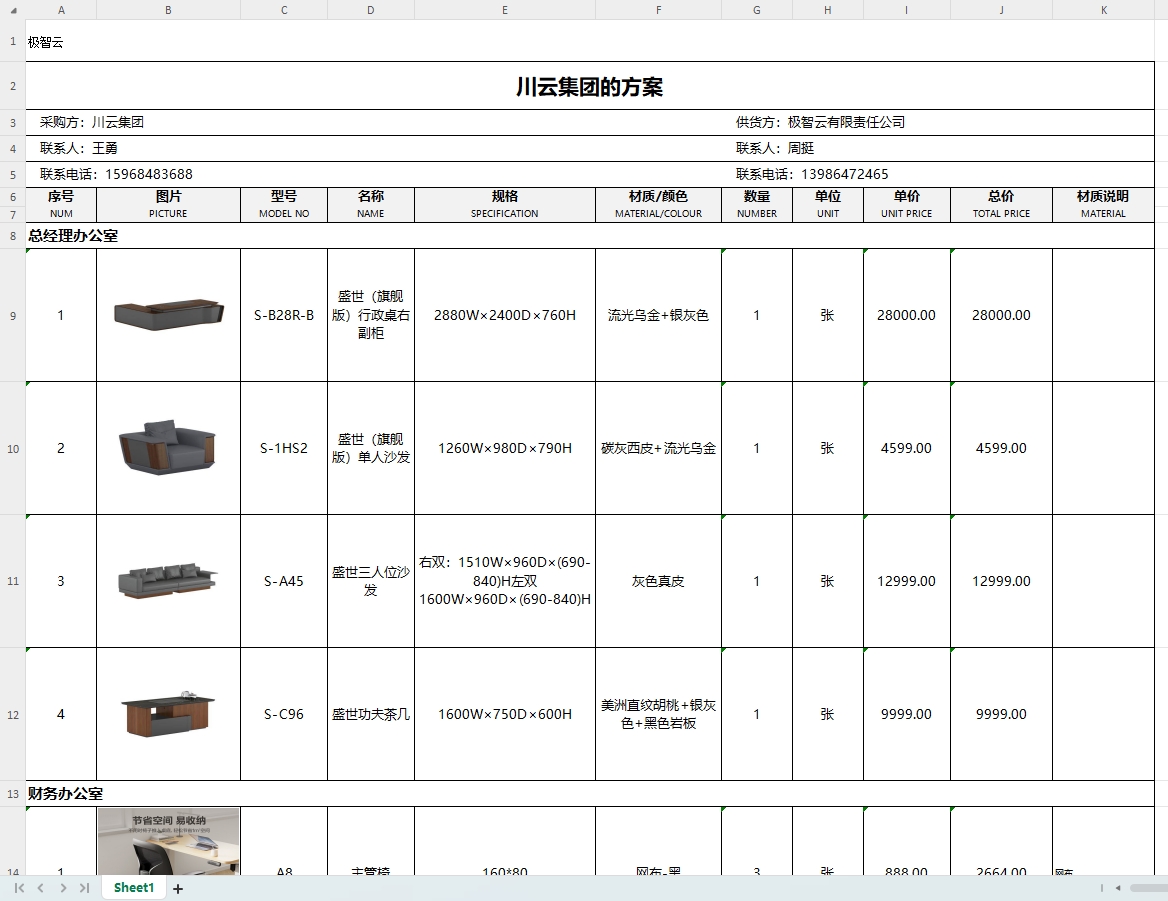This screenshot has height=901, width=1168.
Task: Click the total price cell 4599.00
Action: [x=1001, y=448]
